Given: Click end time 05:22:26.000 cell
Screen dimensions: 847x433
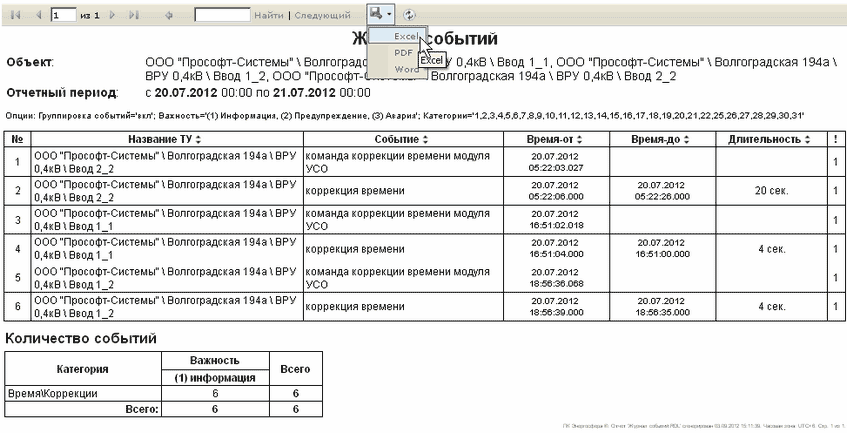Looking at the screenshot, I should pyautogui.click(x=662, y=191).
